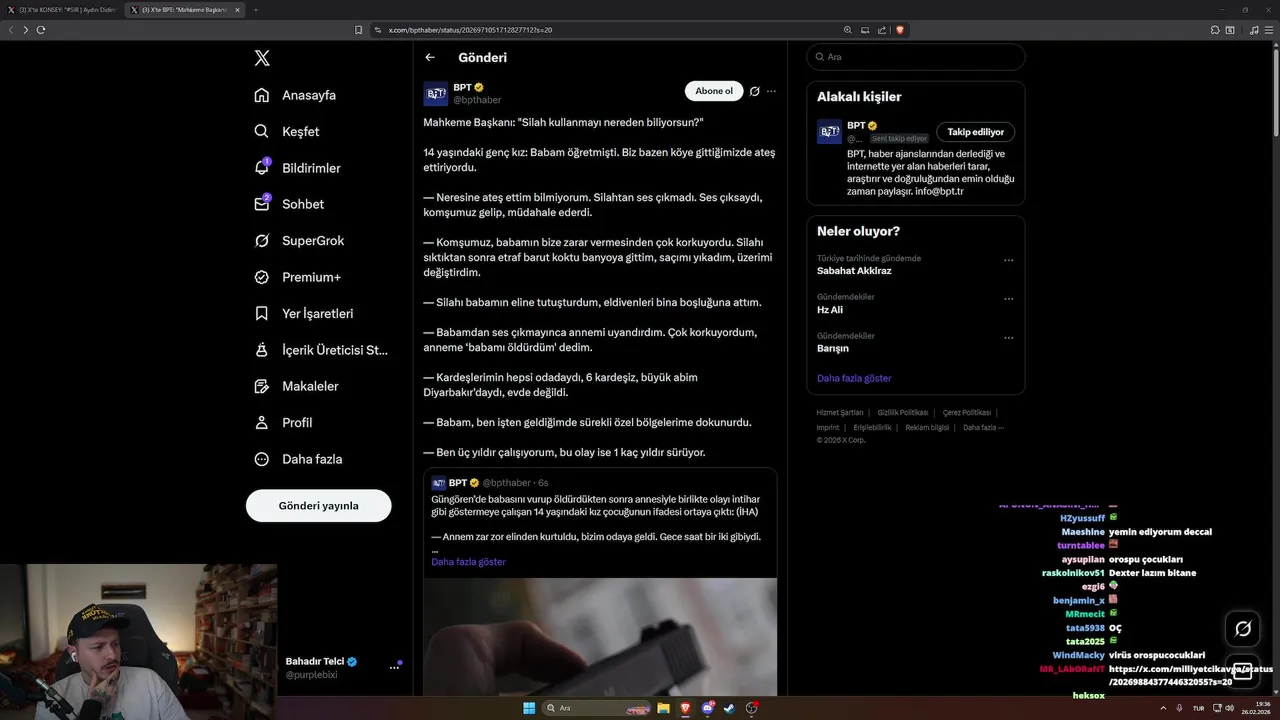Image resolution: width=1280 pixels, height=720 pixels.
Task: Open Premium+ page
Action: 297,277
